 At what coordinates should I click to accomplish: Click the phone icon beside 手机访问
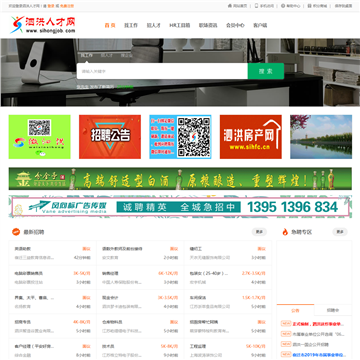pyautogui.click(x=256, y=6)
